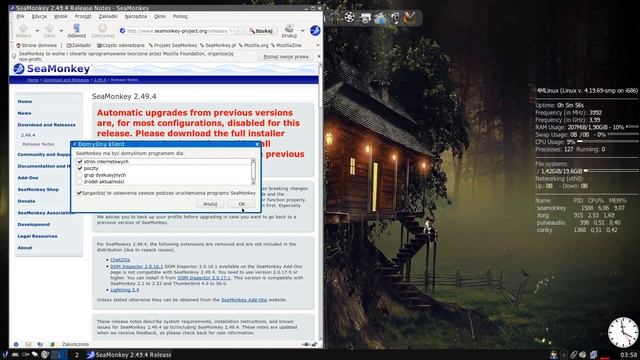Click the site identity icon in address bar
Viewport: 640px width, 360px height.
[x=122, y=31]
